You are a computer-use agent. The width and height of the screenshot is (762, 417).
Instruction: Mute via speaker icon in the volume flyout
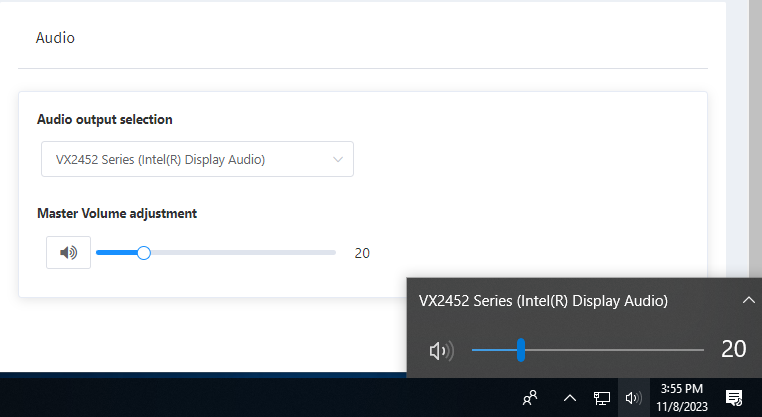(x=440, y=350)
